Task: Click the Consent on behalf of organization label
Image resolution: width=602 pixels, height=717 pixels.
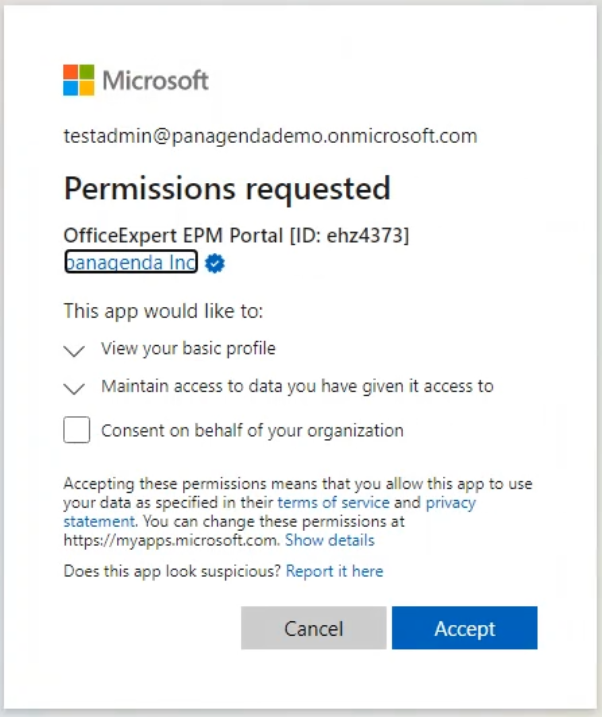Action: coord(252,431)
